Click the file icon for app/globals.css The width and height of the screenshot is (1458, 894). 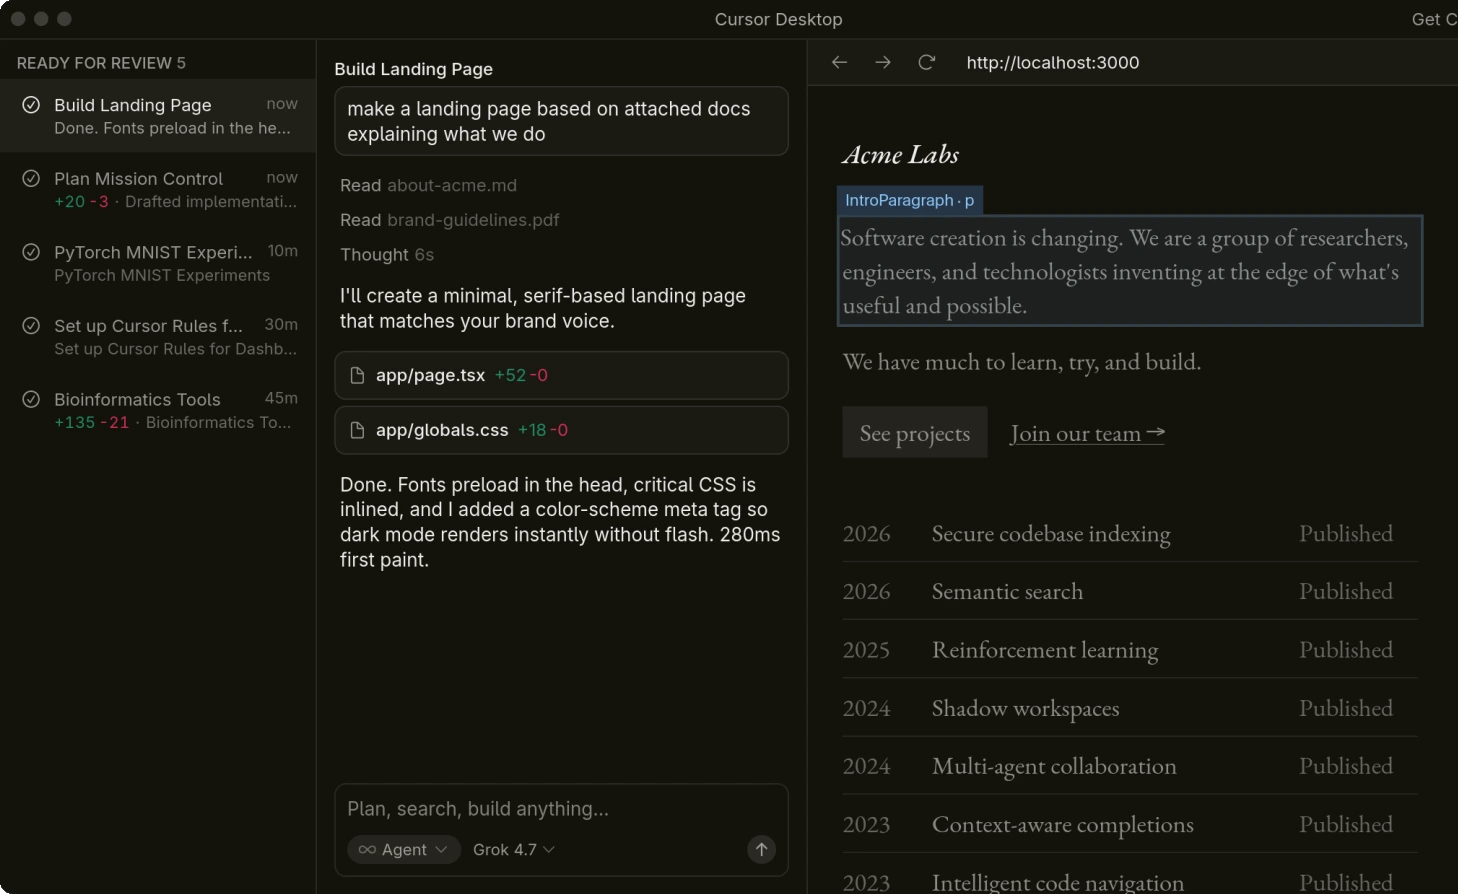pyautogui.click(x=357, y=430)
